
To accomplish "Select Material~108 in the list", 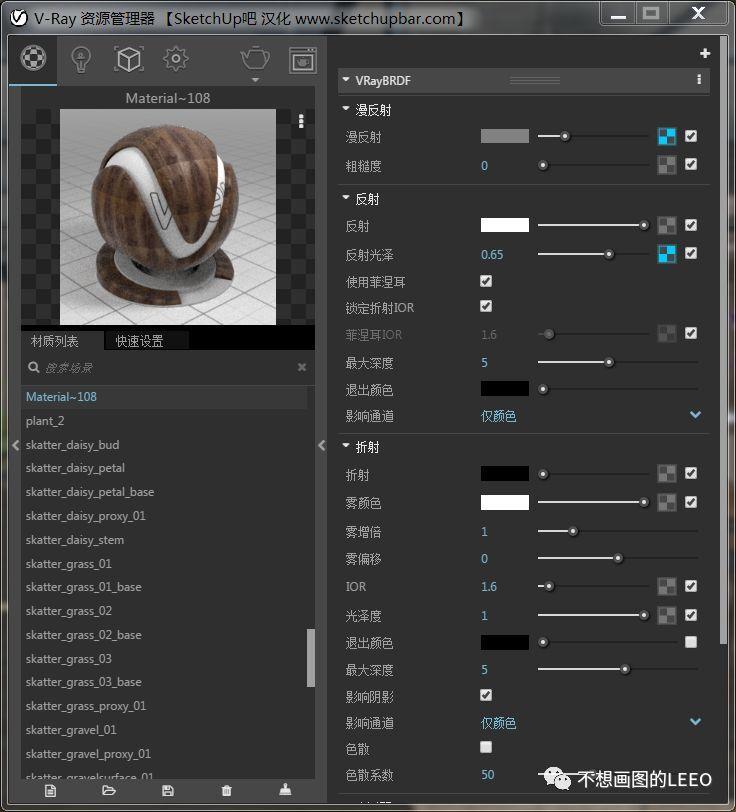I will point(165,397).
